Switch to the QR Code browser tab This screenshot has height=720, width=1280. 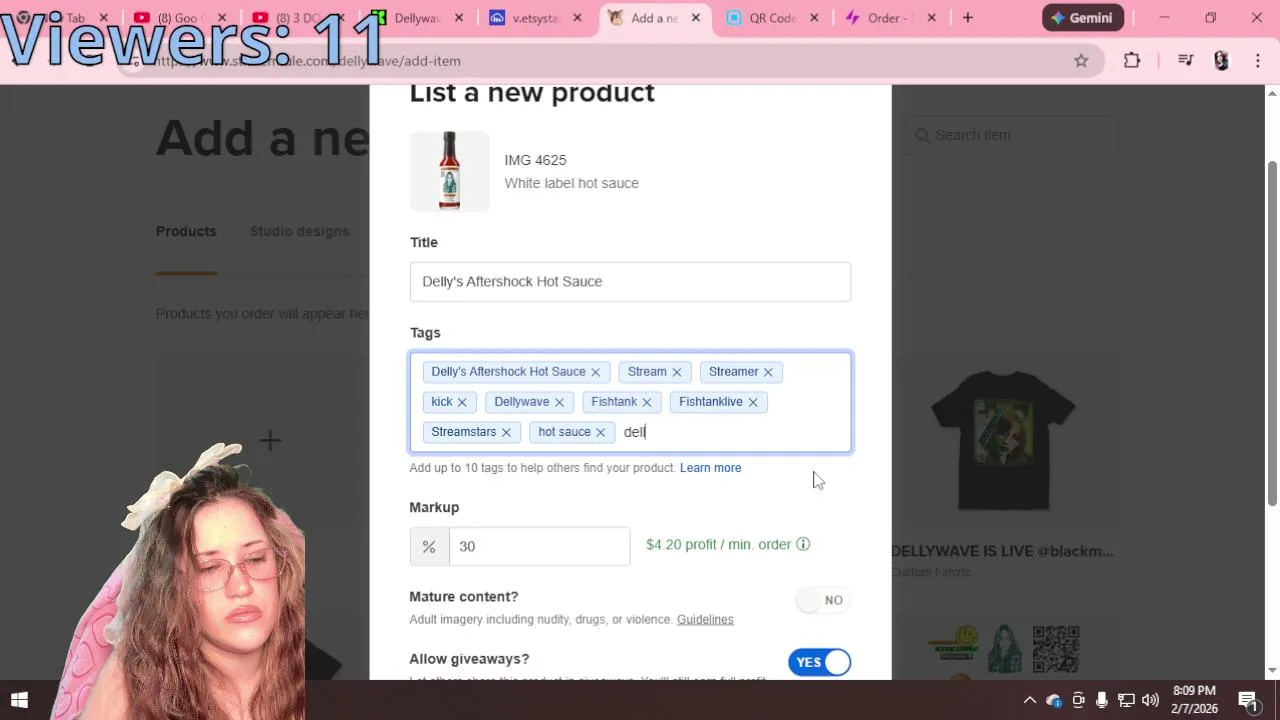772,18
